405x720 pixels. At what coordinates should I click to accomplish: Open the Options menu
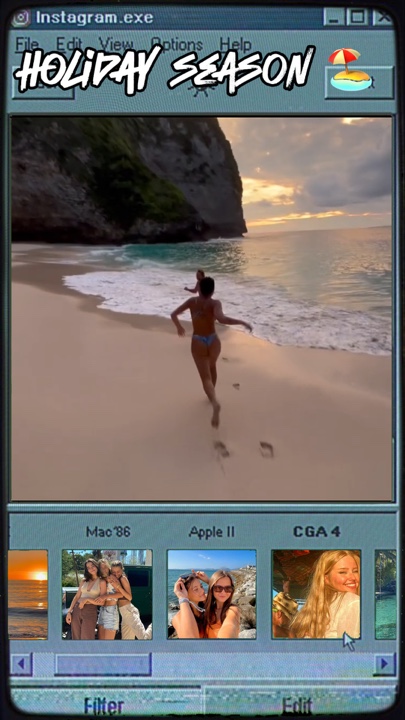tap(177, 45)
